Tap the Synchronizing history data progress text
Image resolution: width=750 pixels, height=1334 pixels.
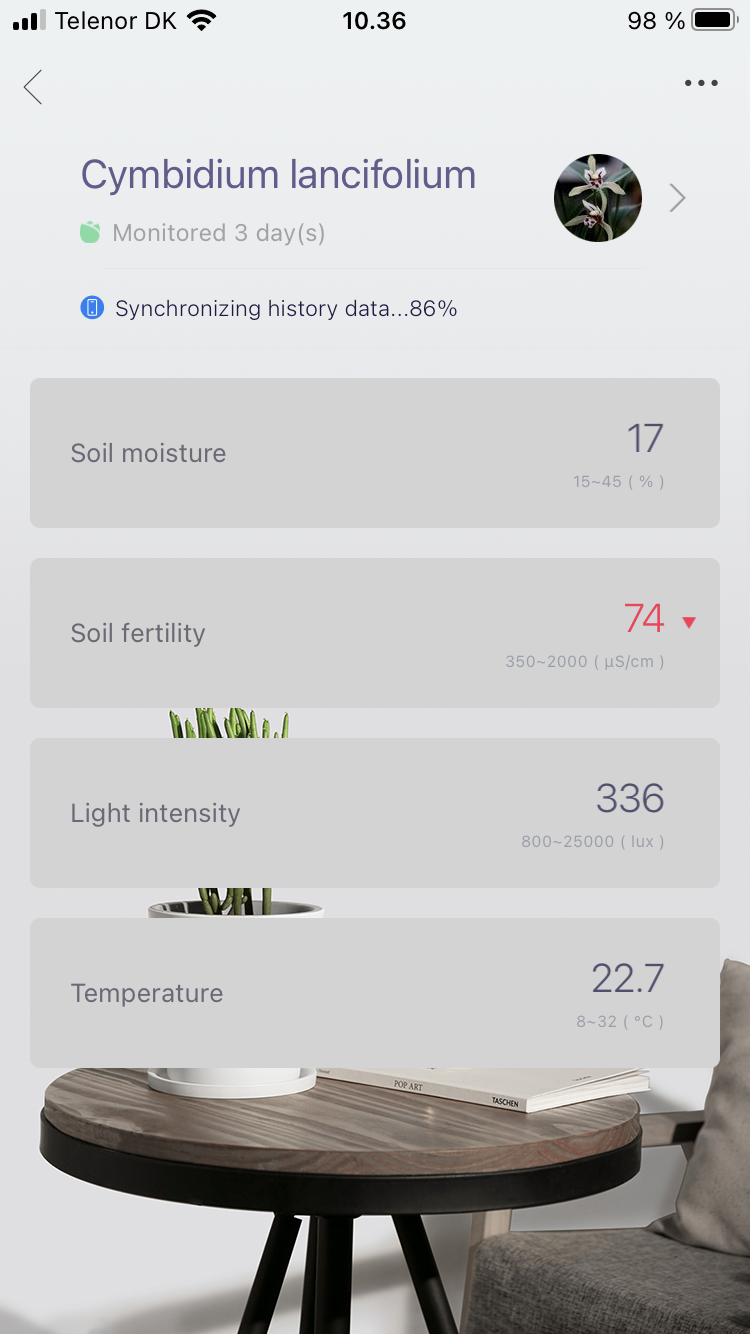click(286, 309)
